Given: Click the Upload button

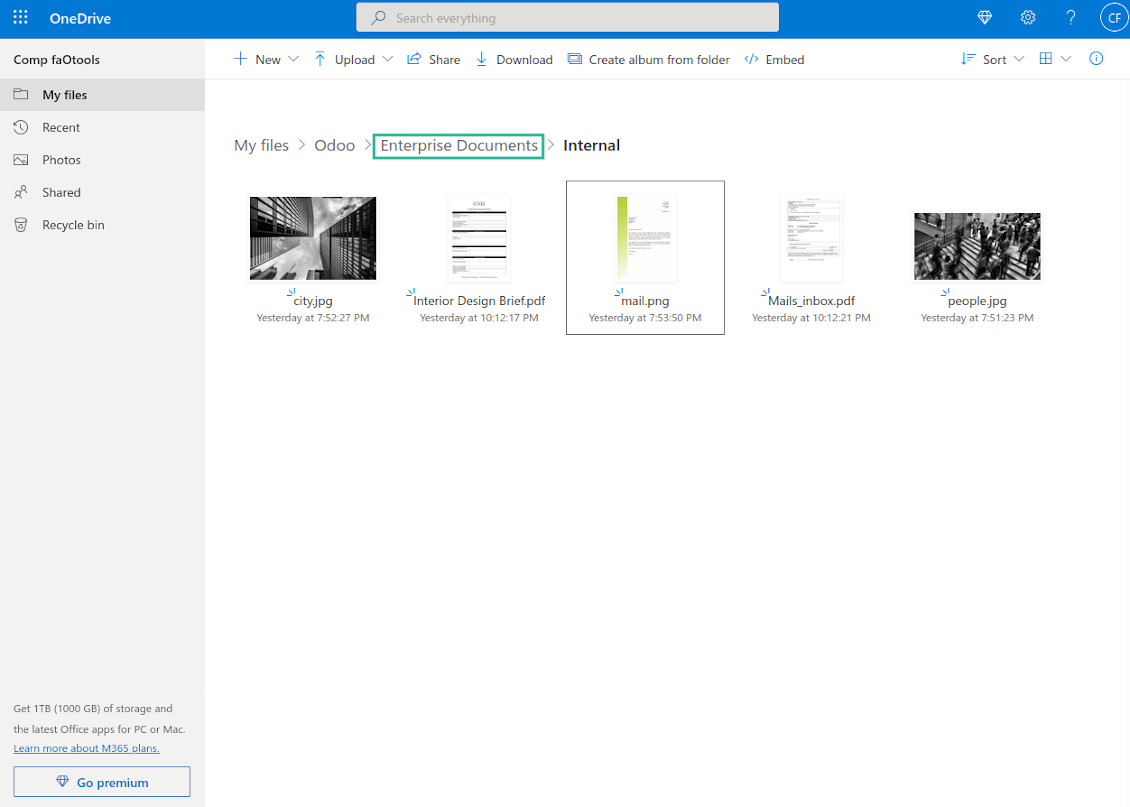Looking at the screenshot, I should (x=344, y=59).
